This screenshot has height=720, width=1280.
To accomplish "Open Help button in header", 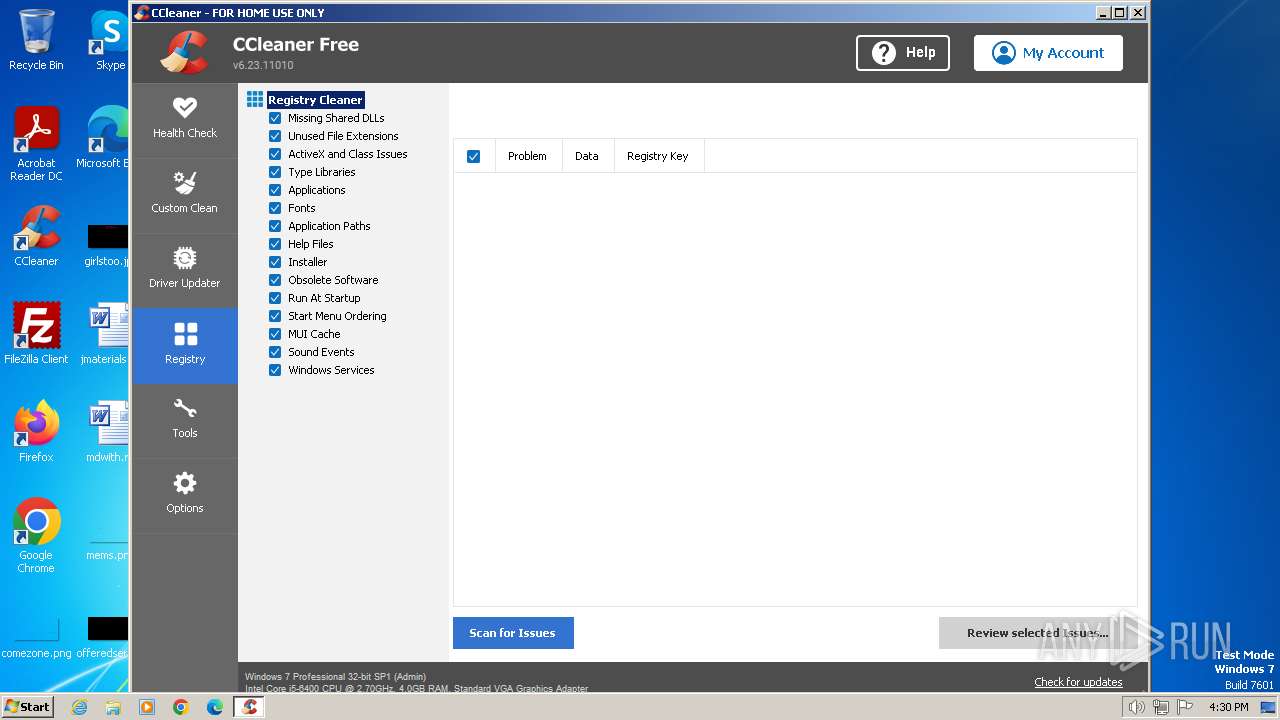I will pos(903,53).
